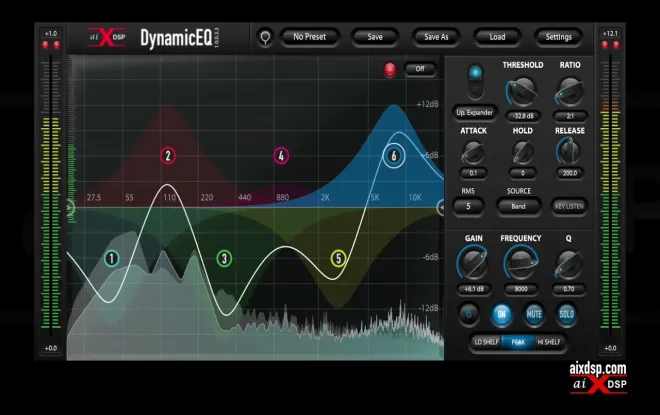The height and width of the screenshot is (415, 660).
Task: Click the left edge handle on graph
Action: click(x=70, y=208)
